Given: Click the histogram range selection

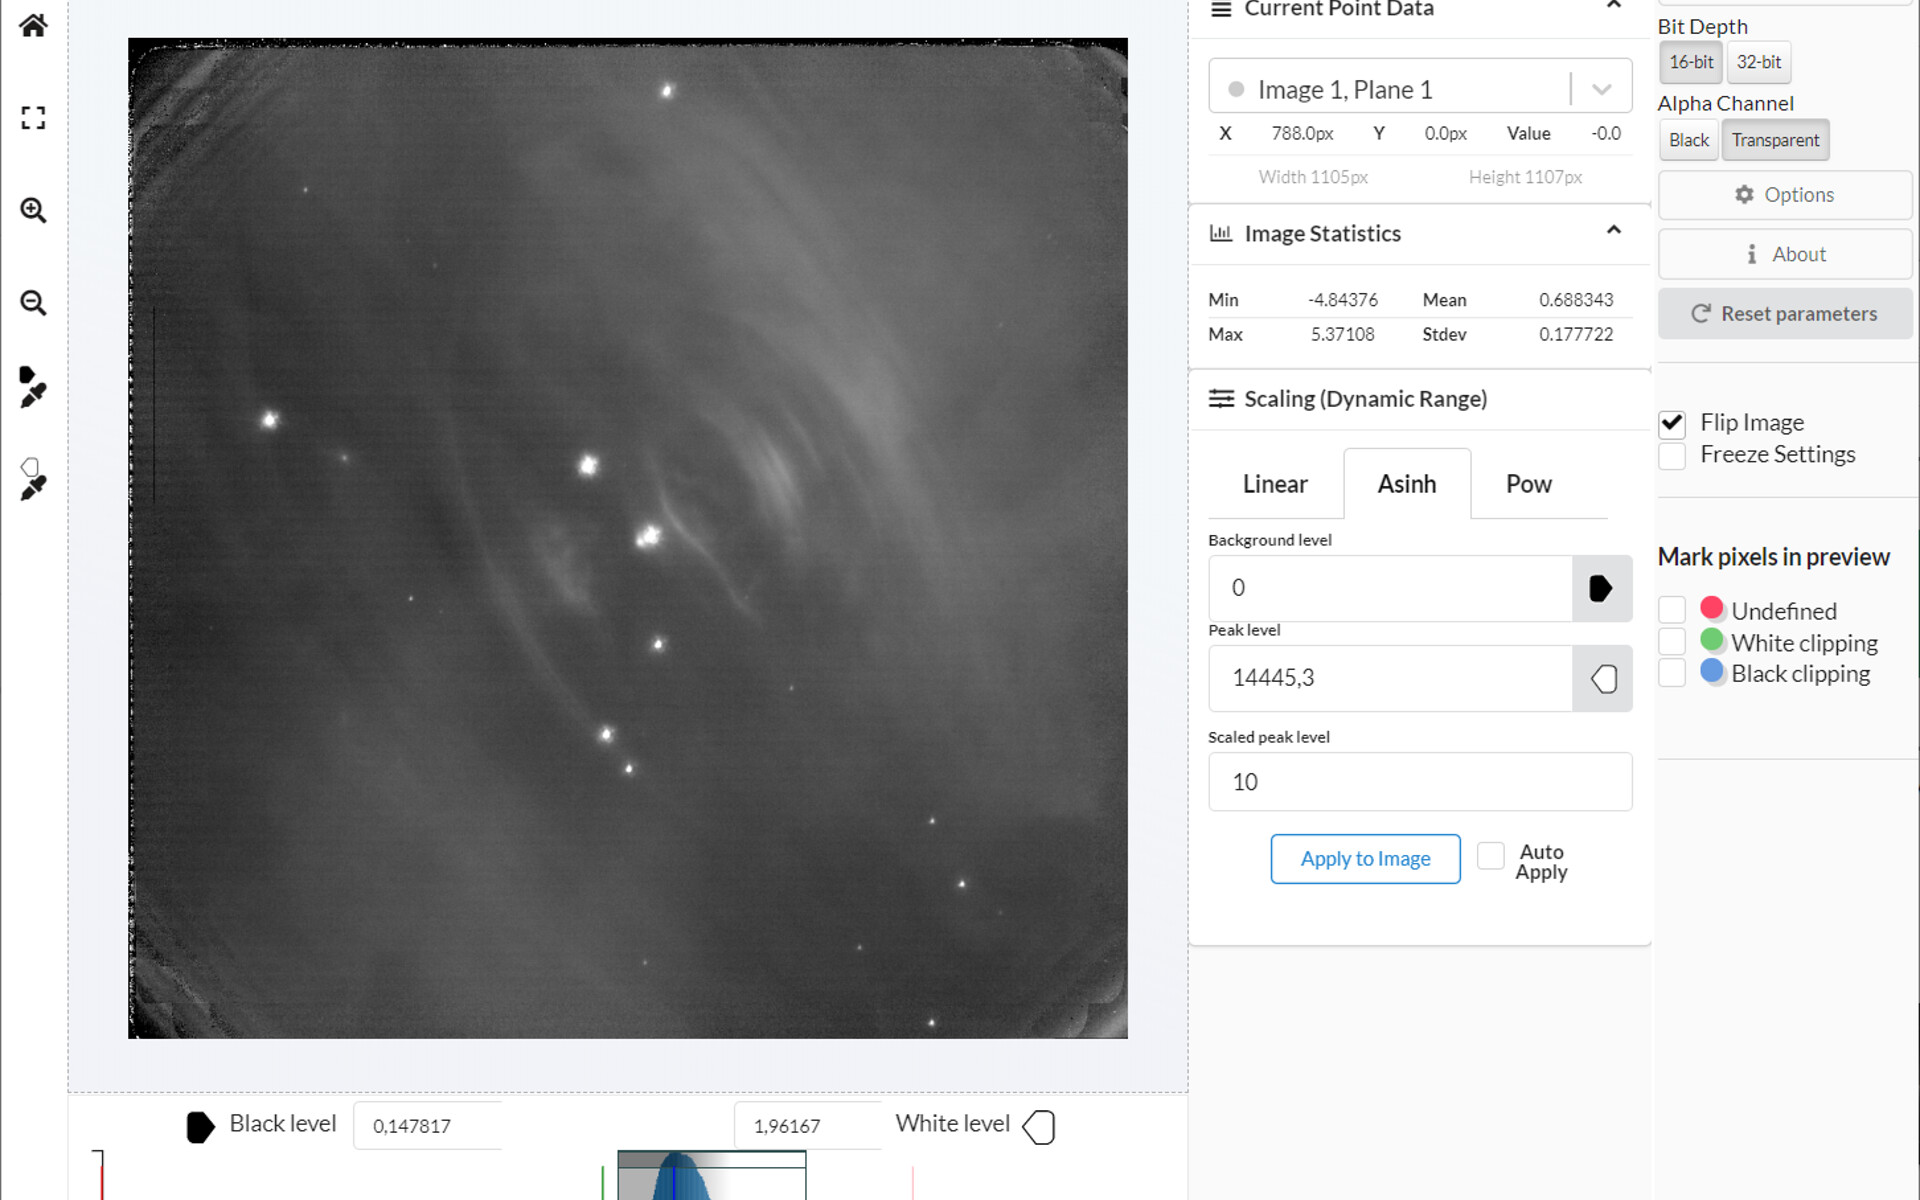Looking at the screenshot, I should [712, 1176].
